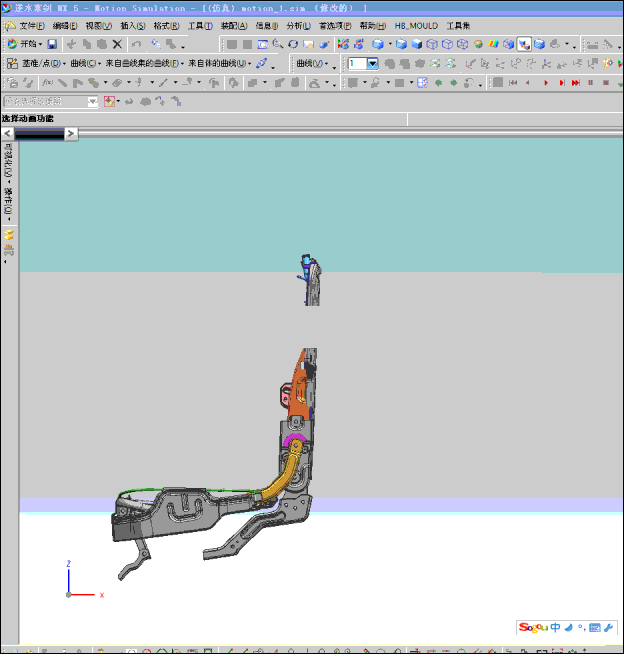
Task: Click the right green arrow icon
Action: 453,83
